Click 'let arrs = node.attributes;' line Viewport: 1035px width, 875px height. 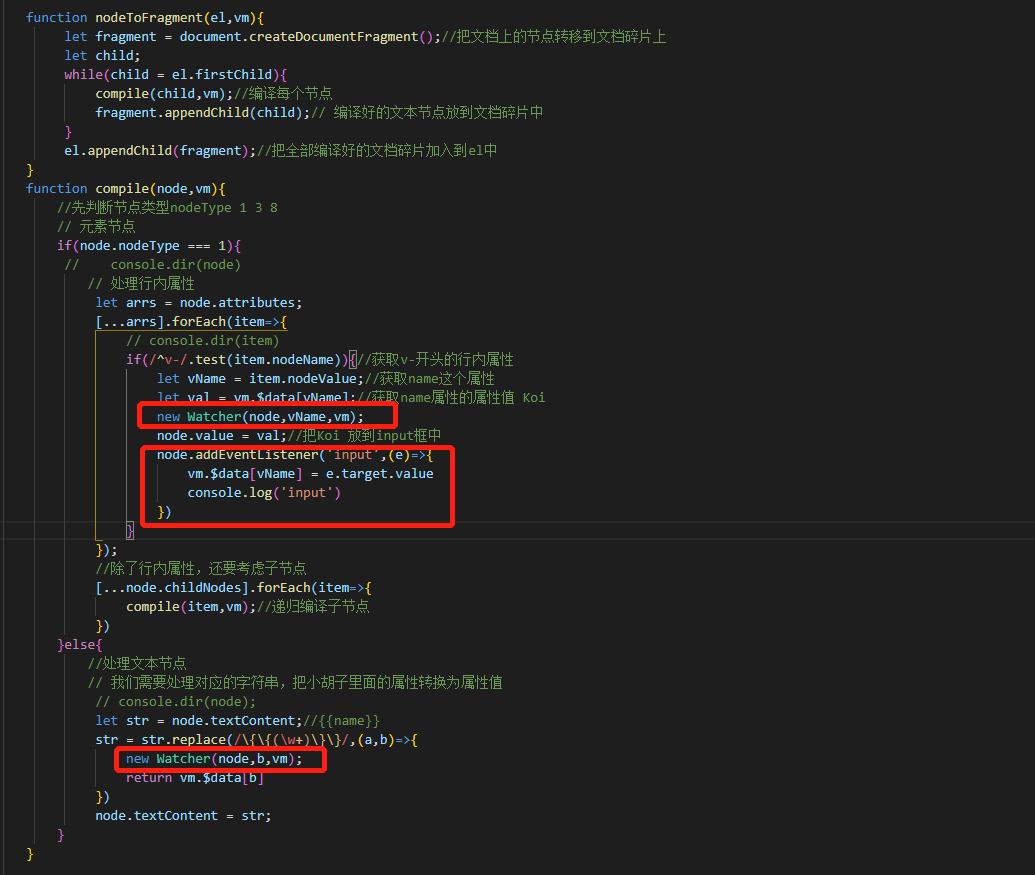(x=199, y=303)
